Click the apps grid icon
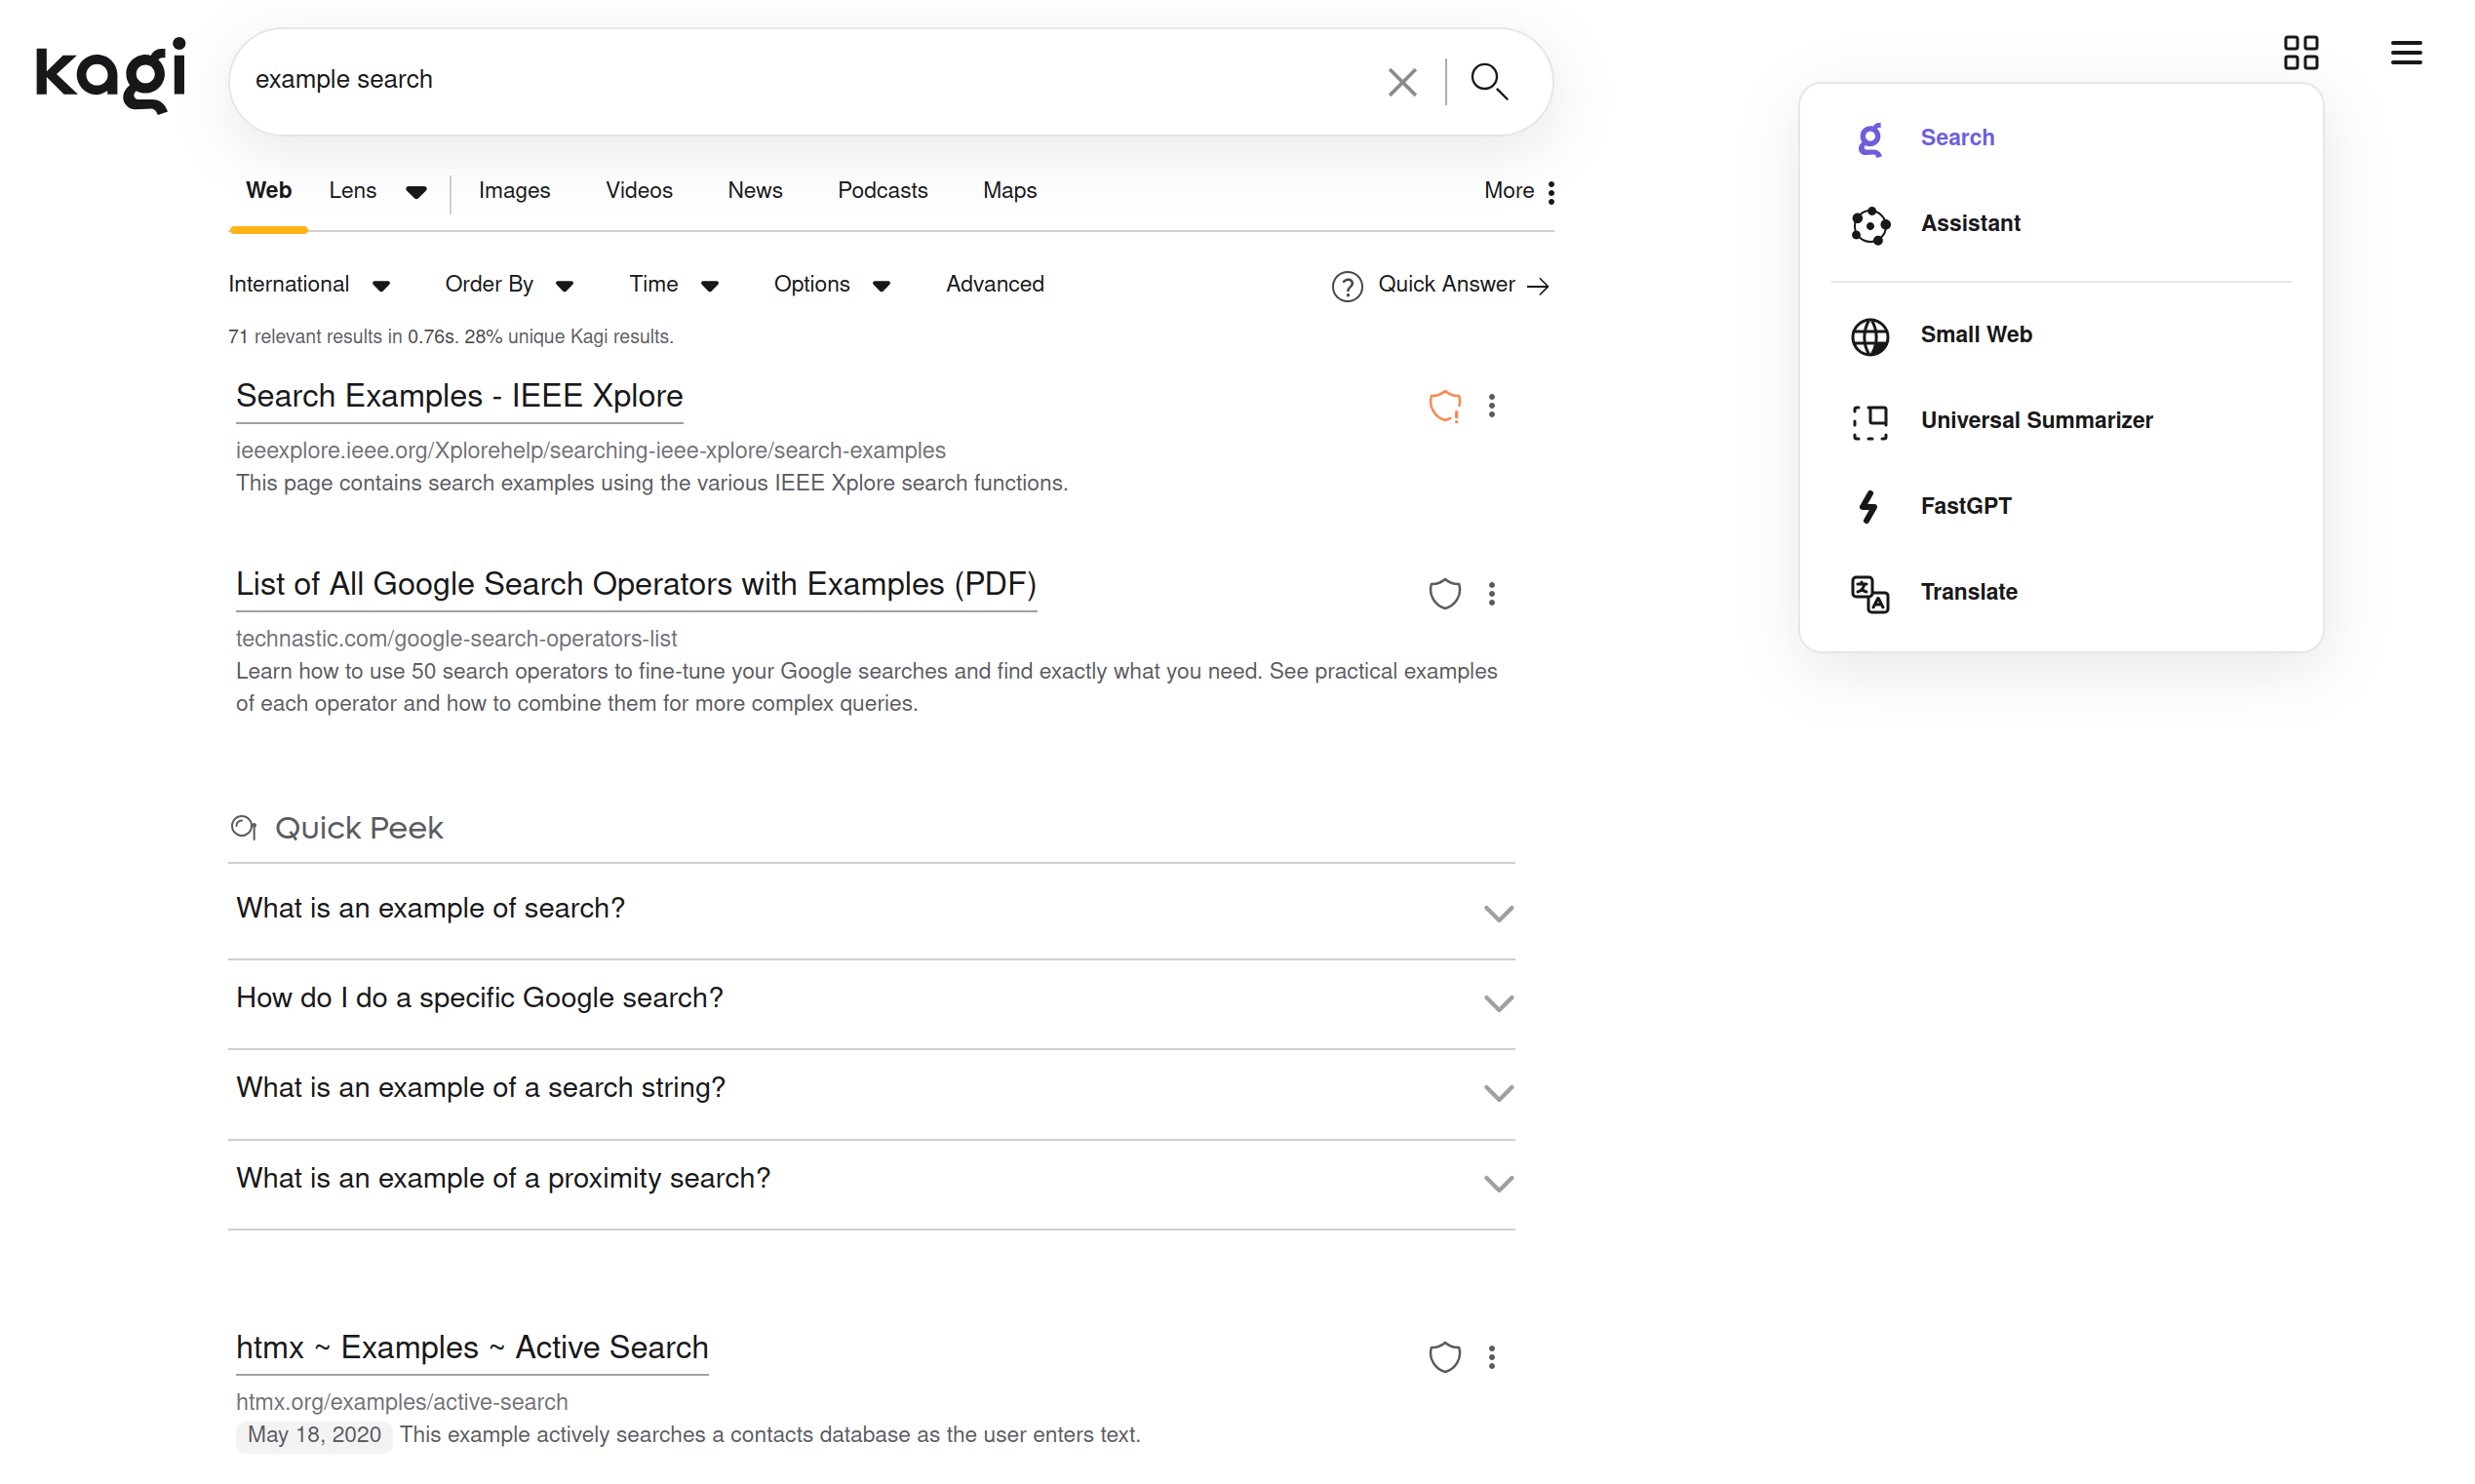The image size is (2475, 1484). tap(2299, 52)
